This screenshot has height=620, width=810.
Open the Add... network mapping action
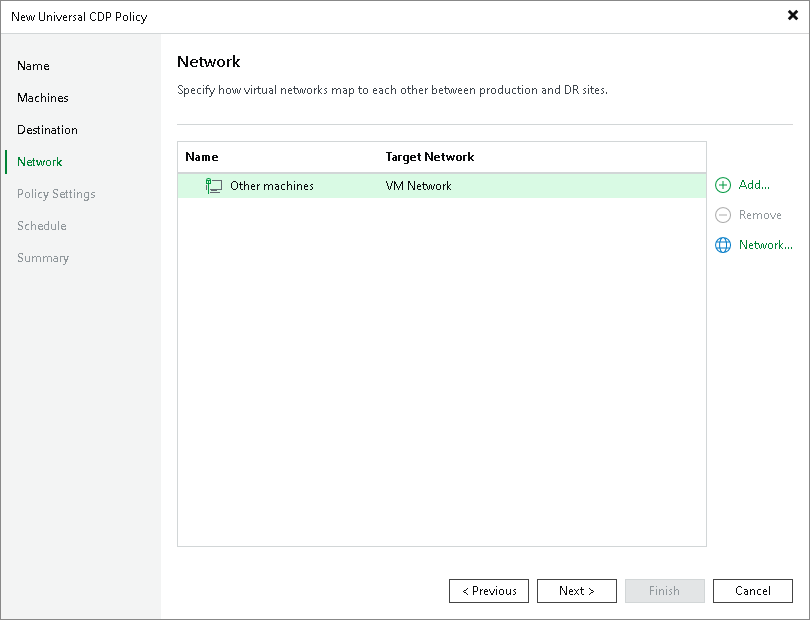(x=751, y=185)
